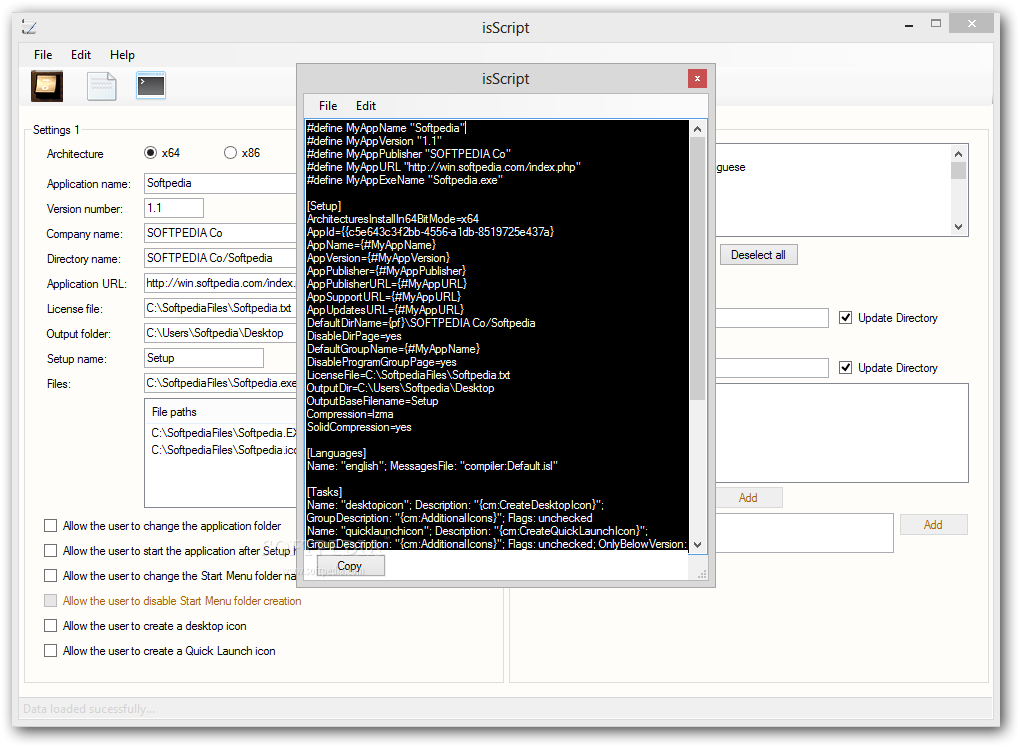
Task: Select x64 architecture radio button
Action: [x=150, y=152]
